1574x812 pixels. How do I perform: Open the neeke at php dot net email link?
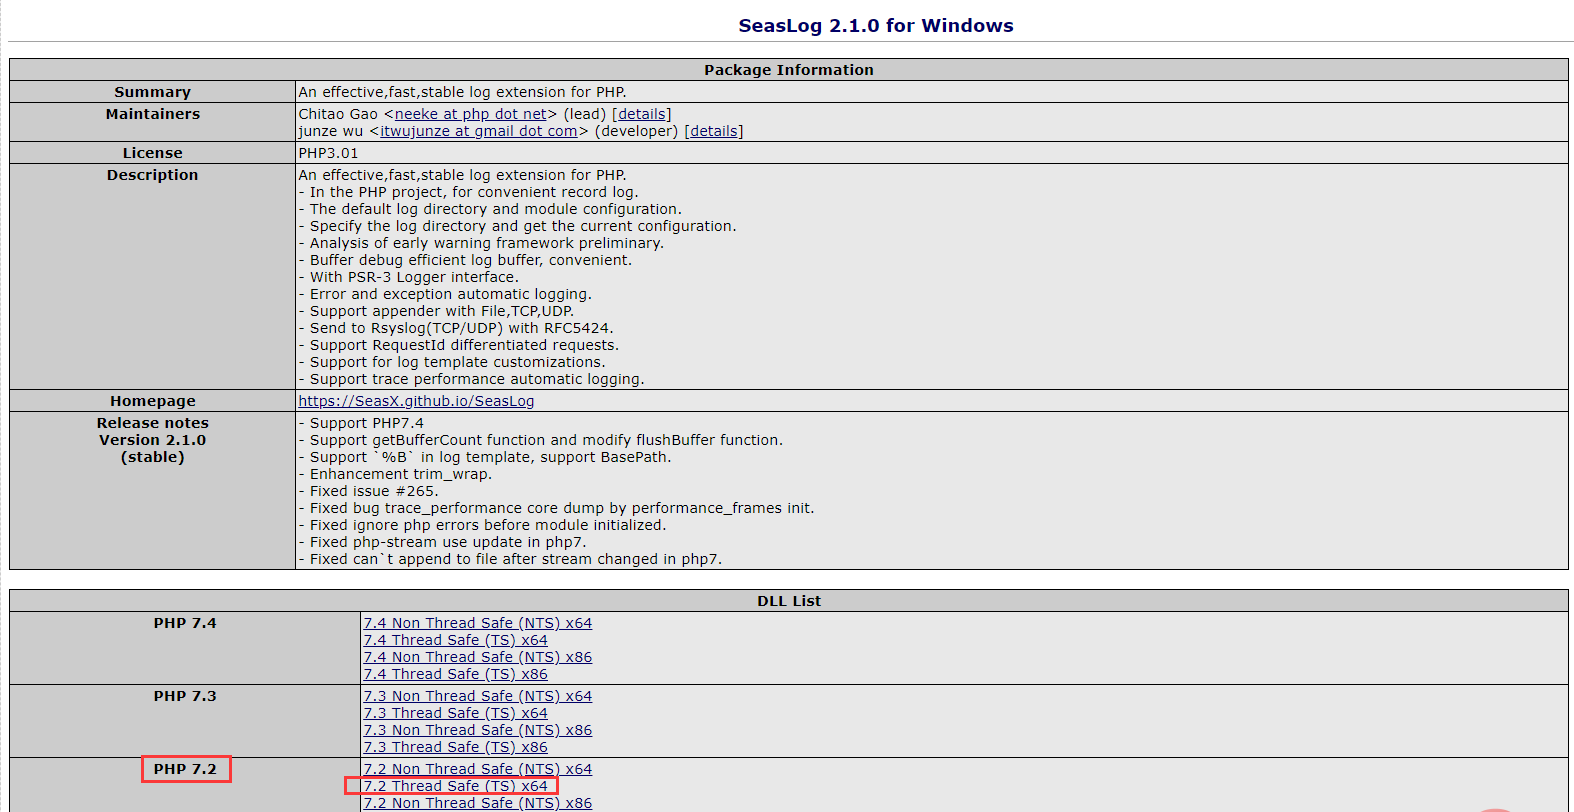click(x=471, y=114)
